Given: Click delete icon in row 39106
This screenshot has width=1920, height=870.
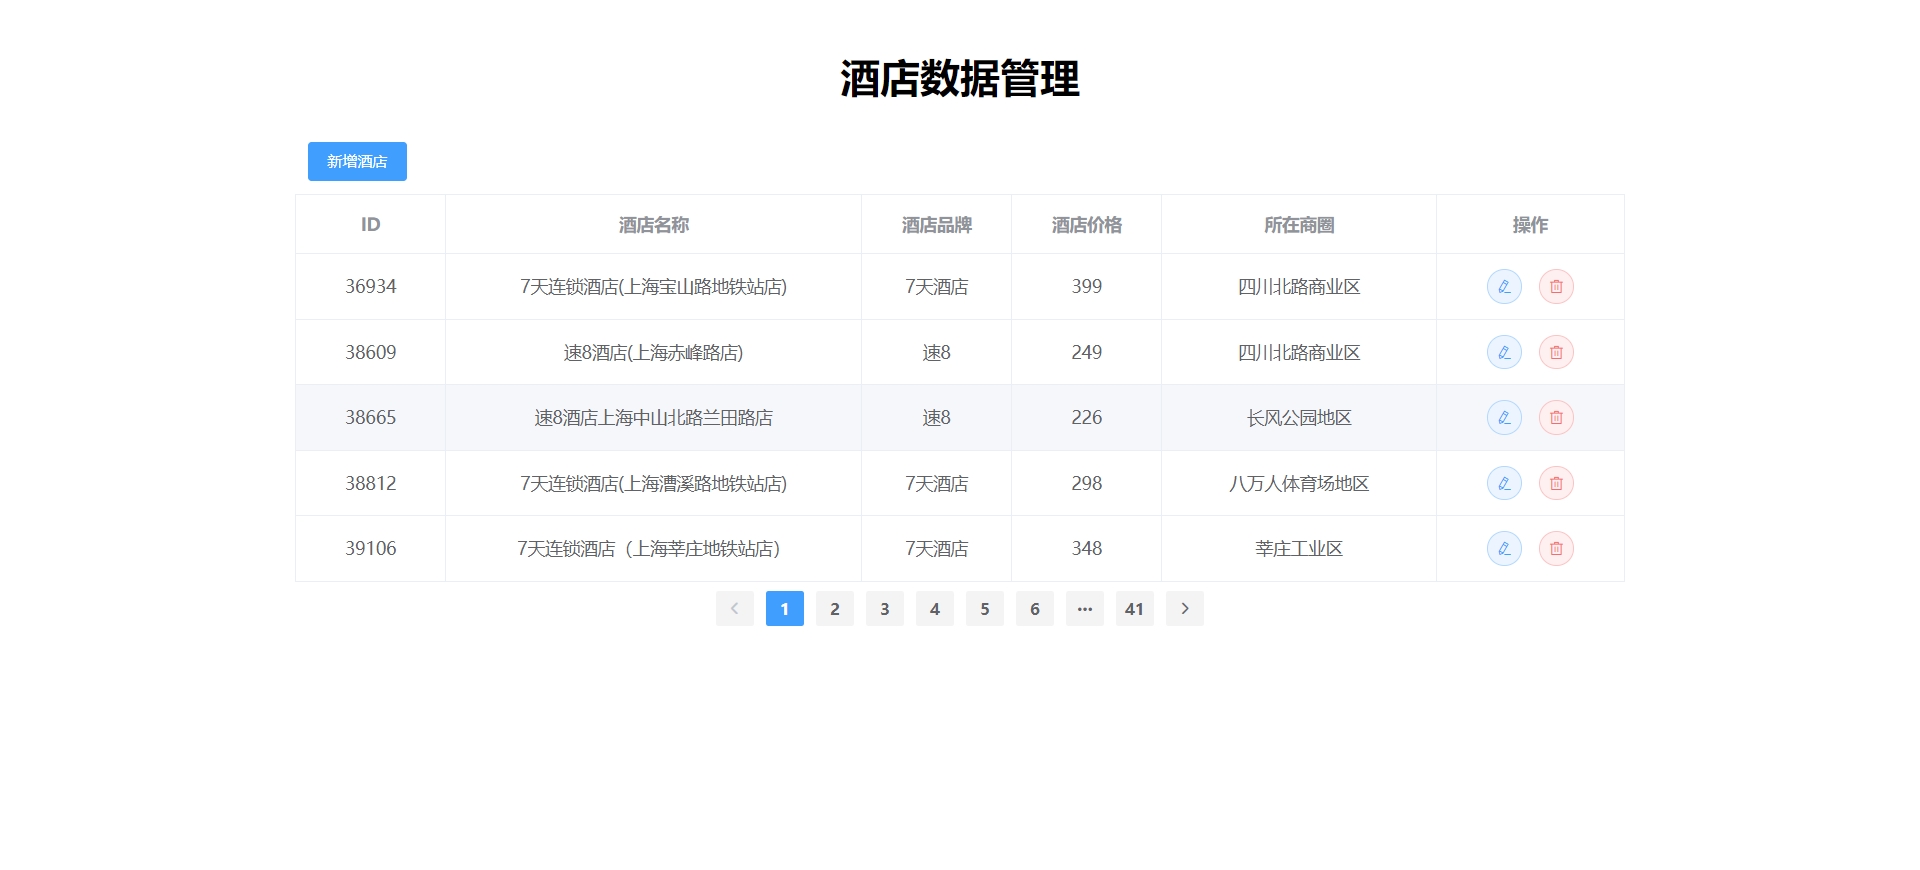Looking at the screenshot, I should tap(1556, 549).
